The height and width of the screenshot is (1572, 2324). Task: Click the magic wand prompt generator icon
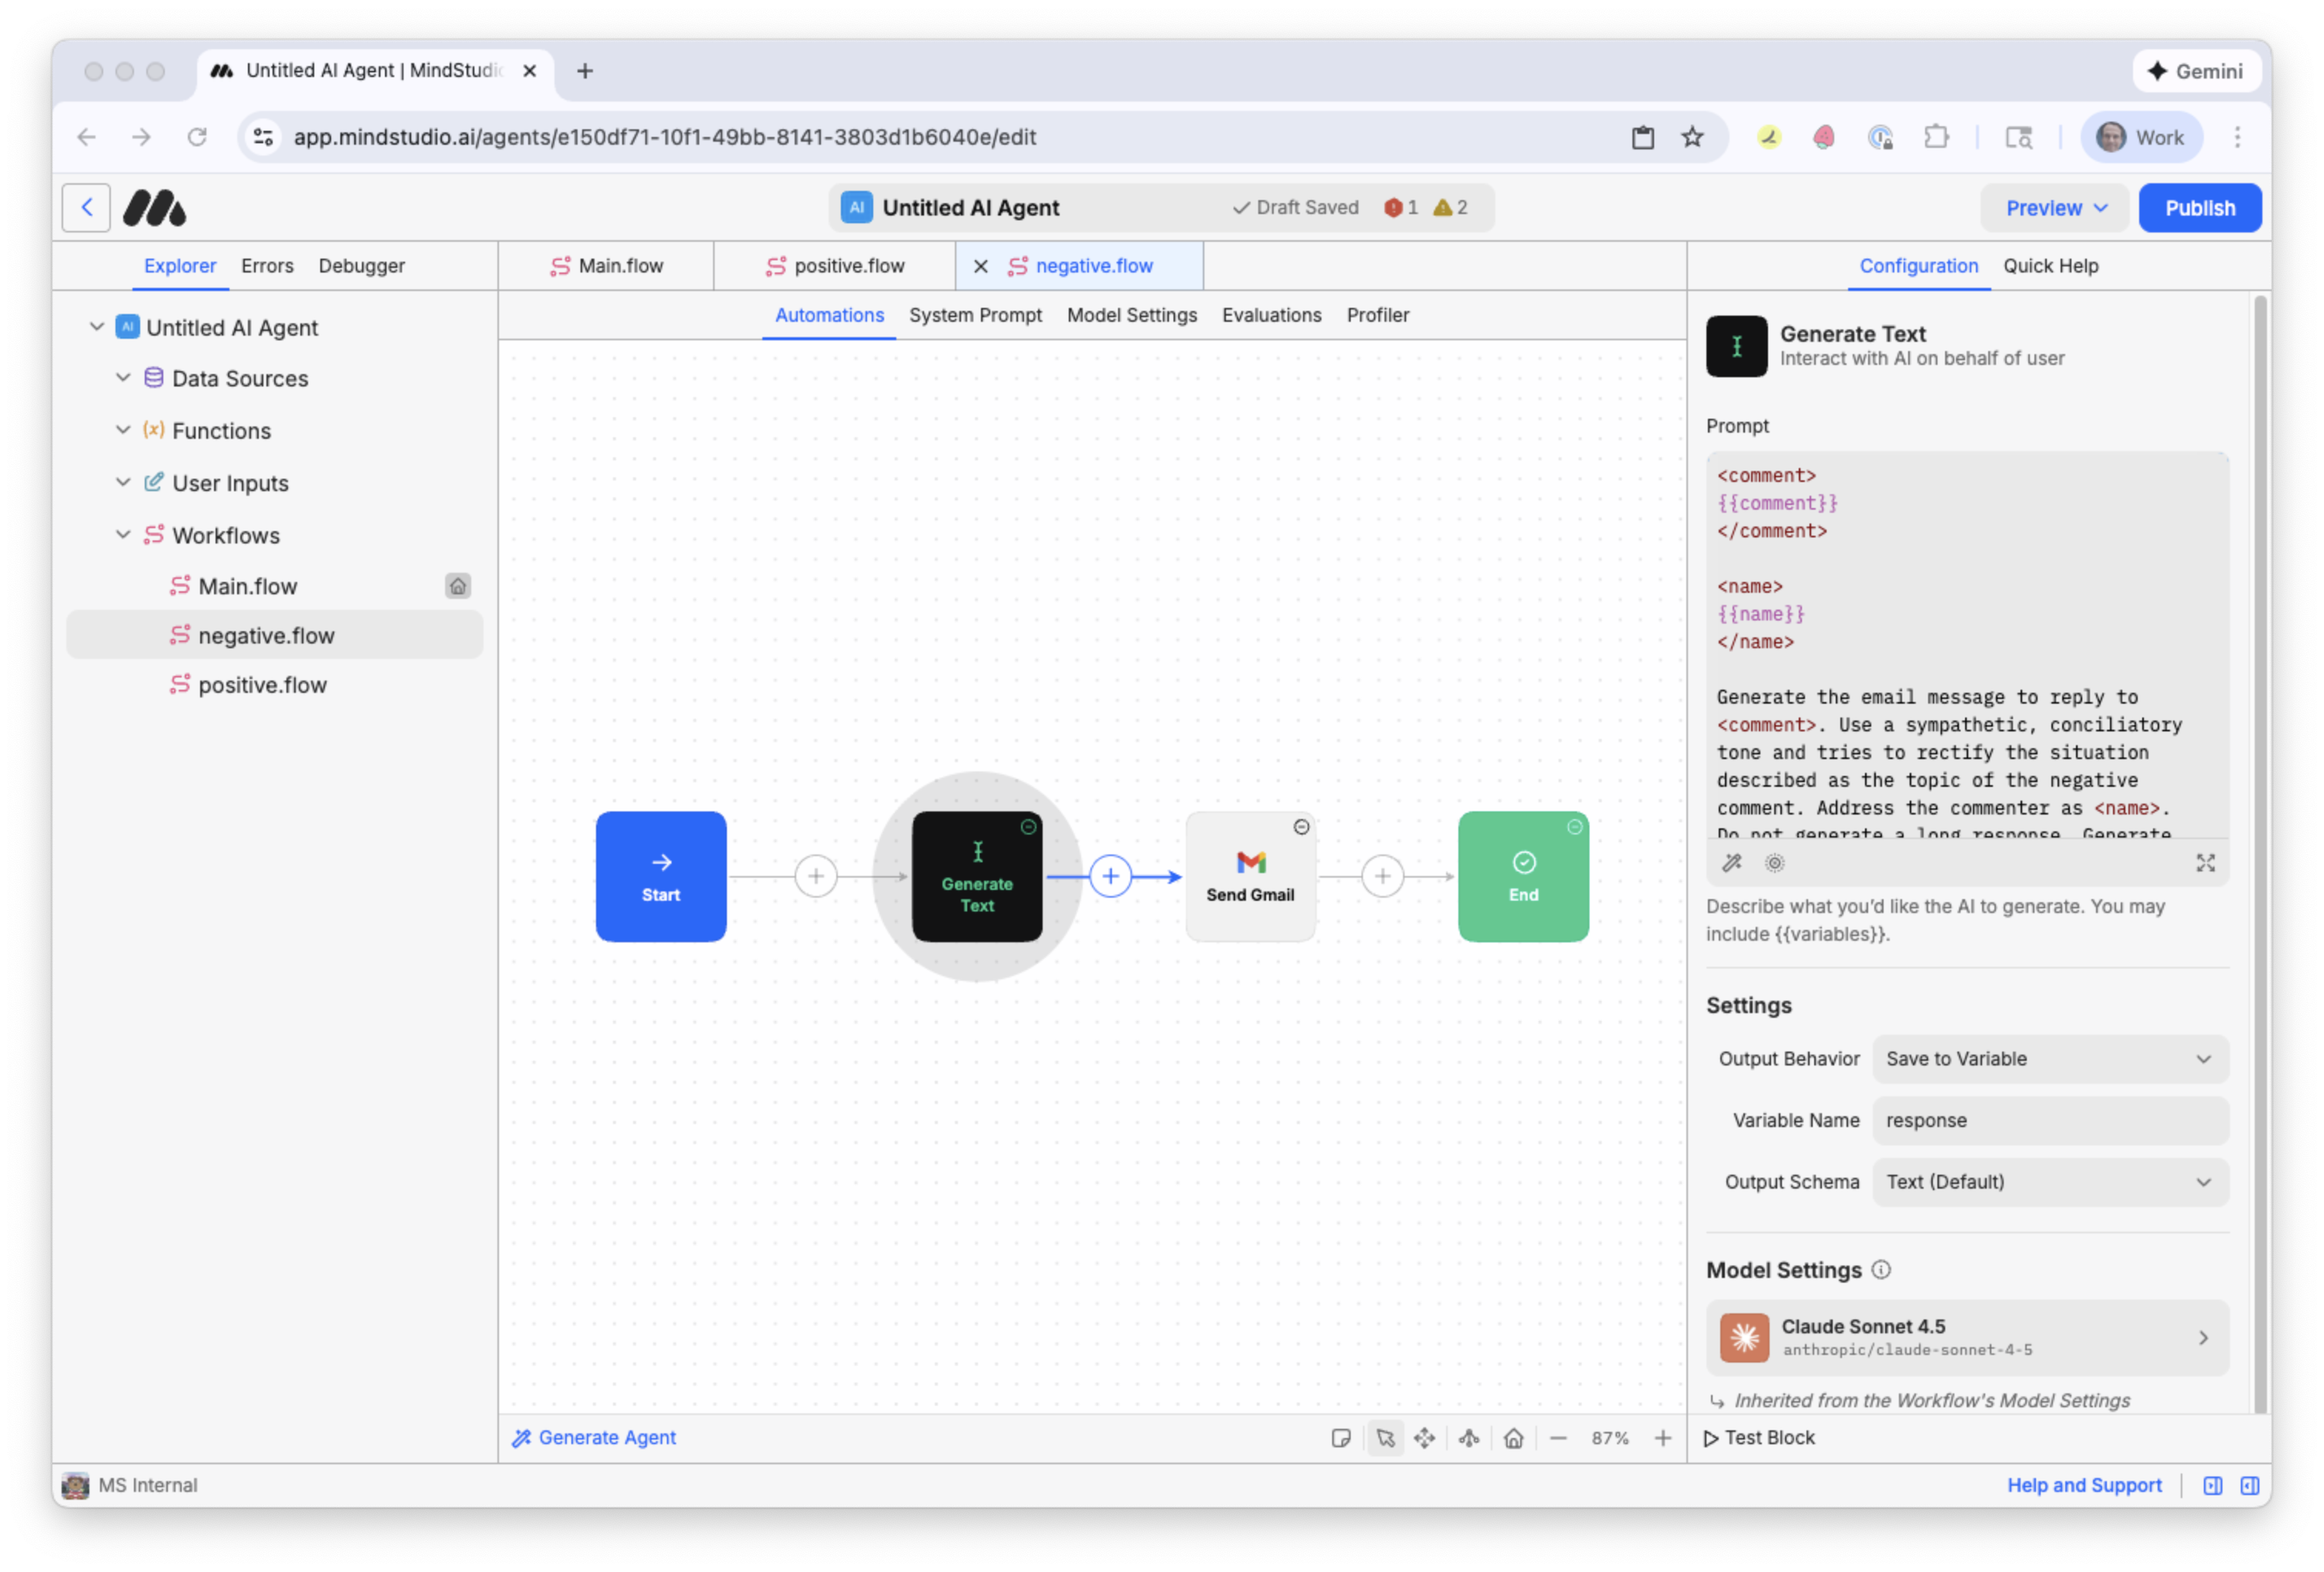pos(1731,863)
